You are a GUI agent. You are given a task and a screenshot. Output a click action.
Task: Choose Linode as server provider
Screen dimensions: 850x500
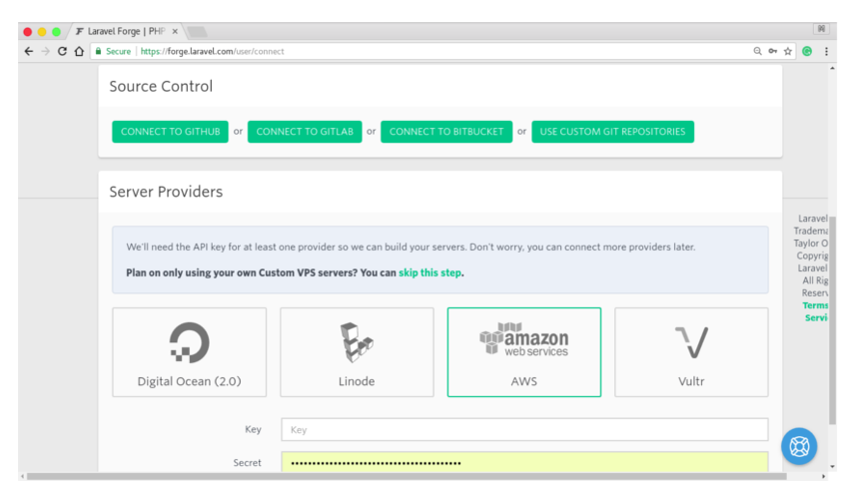point(357,351)
